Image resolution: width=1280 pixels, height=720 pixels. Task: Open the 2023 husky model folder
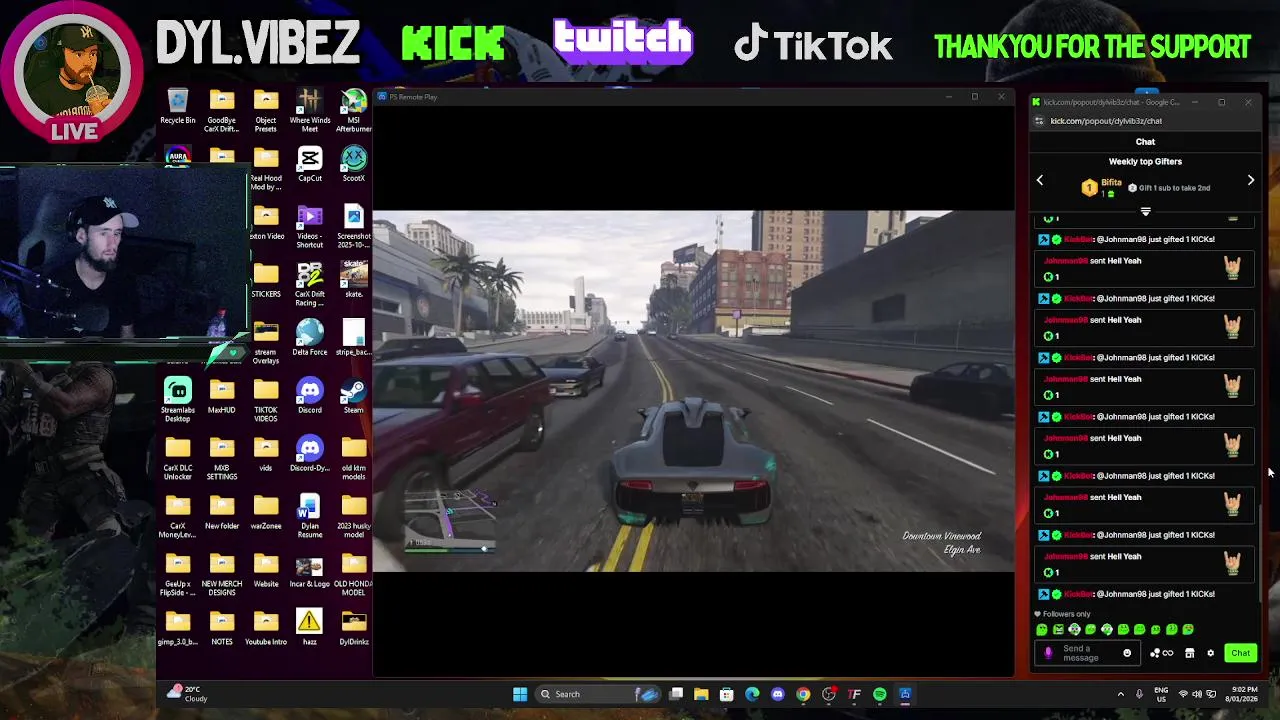coord(354,516)
